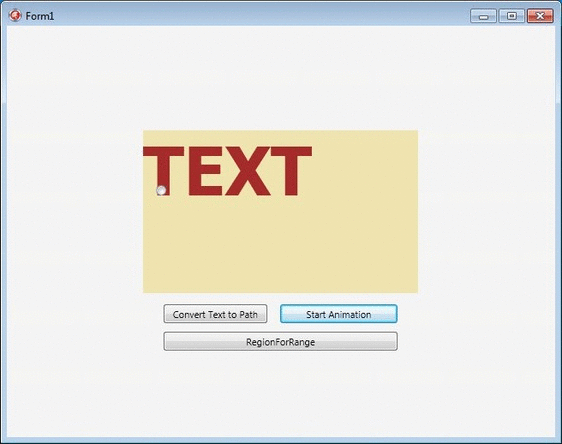Click the red letter X
562x444 pixels.
click(248, 171)
